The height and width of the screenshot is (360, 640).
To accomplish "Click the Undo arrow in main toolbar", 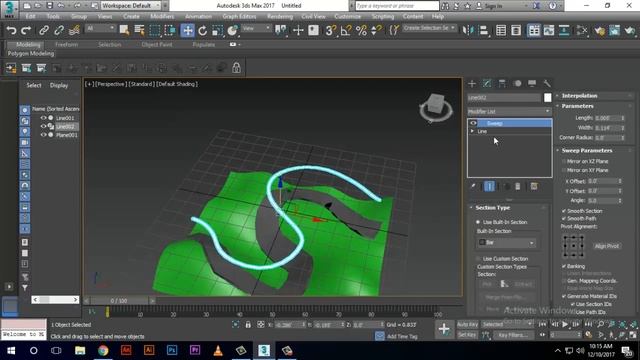I will 11,30.
